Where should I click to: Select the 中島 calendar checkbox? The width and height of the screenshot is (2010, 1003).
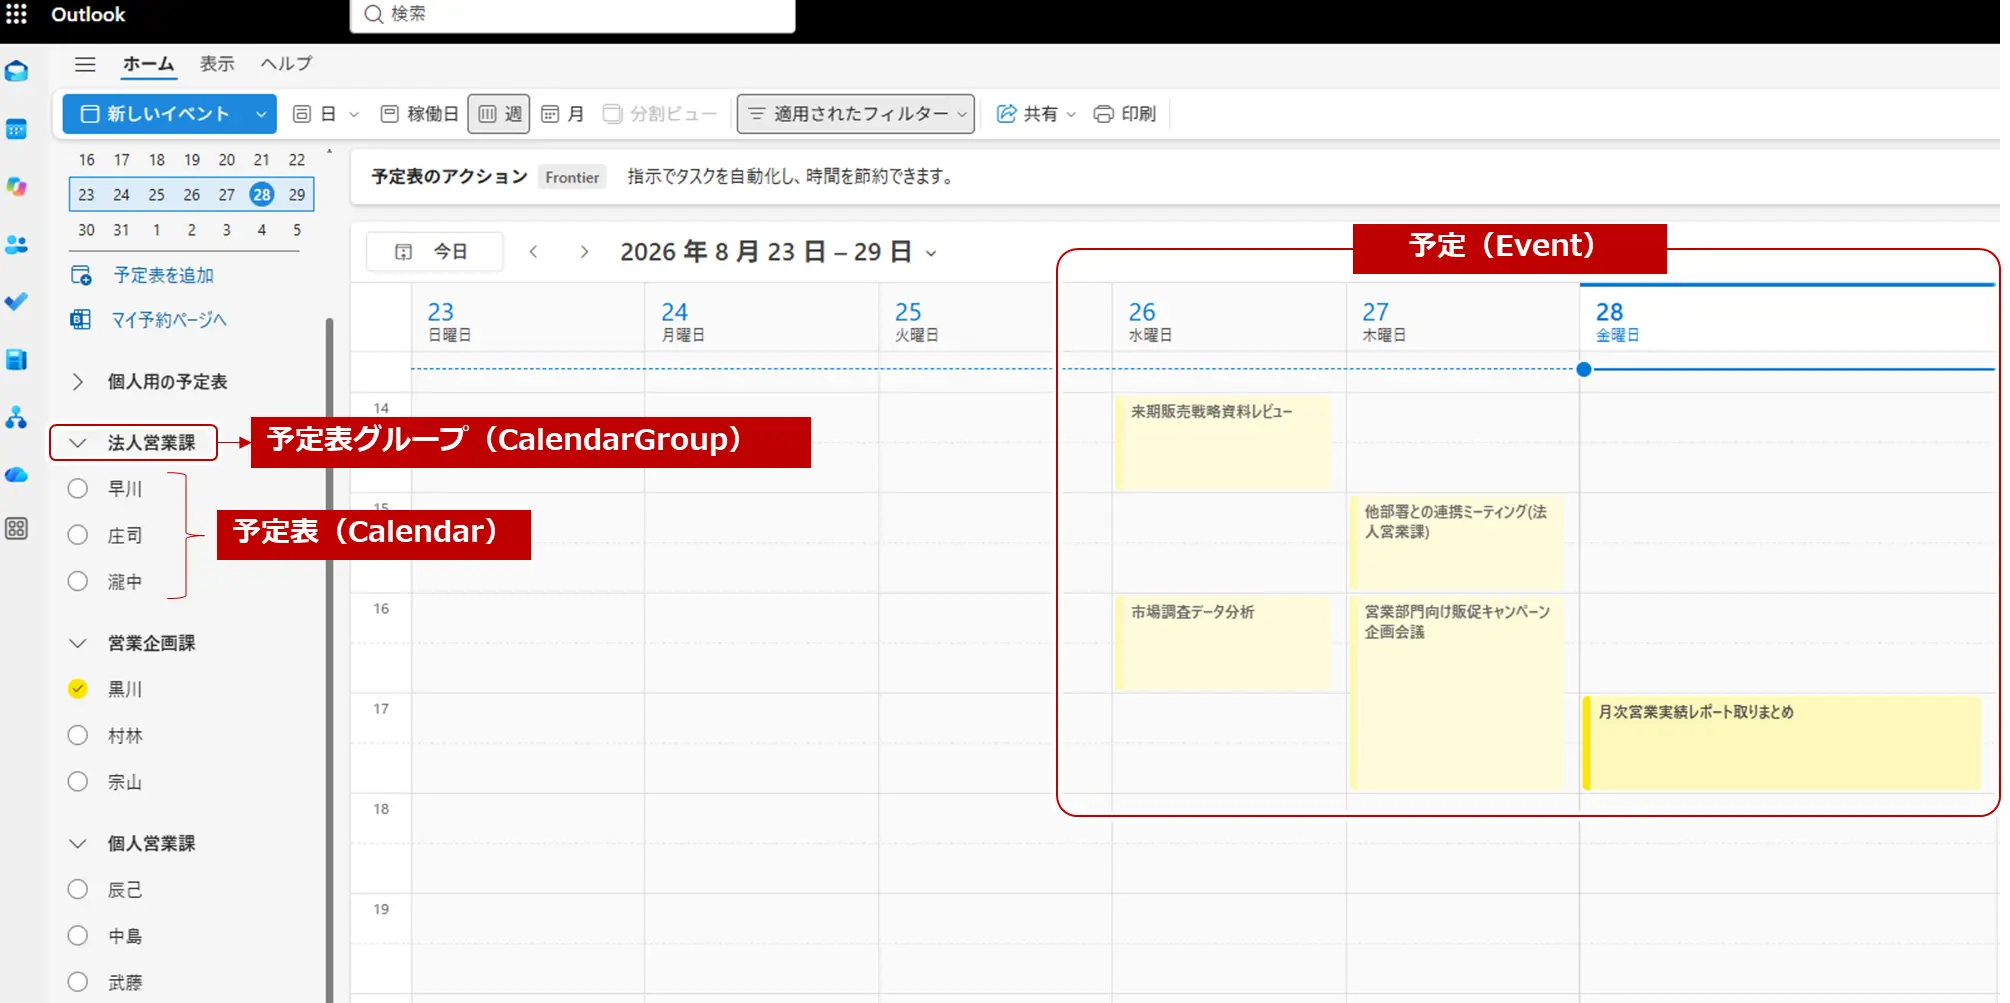(78, 936)
